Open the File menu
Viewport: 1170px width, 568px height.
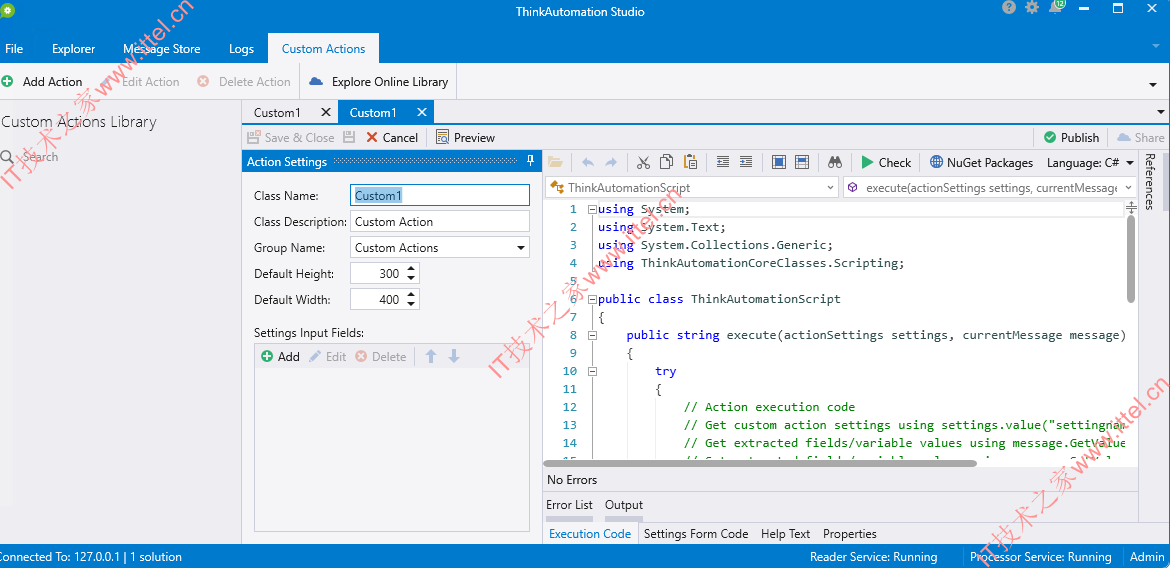click(14, 49)
